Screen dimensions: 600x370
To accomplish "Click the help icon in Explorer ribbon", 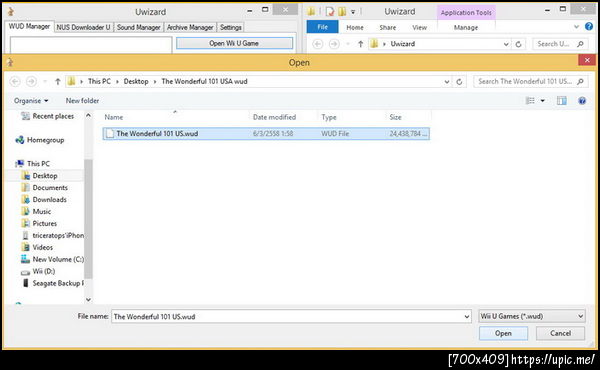I will 589,26.
